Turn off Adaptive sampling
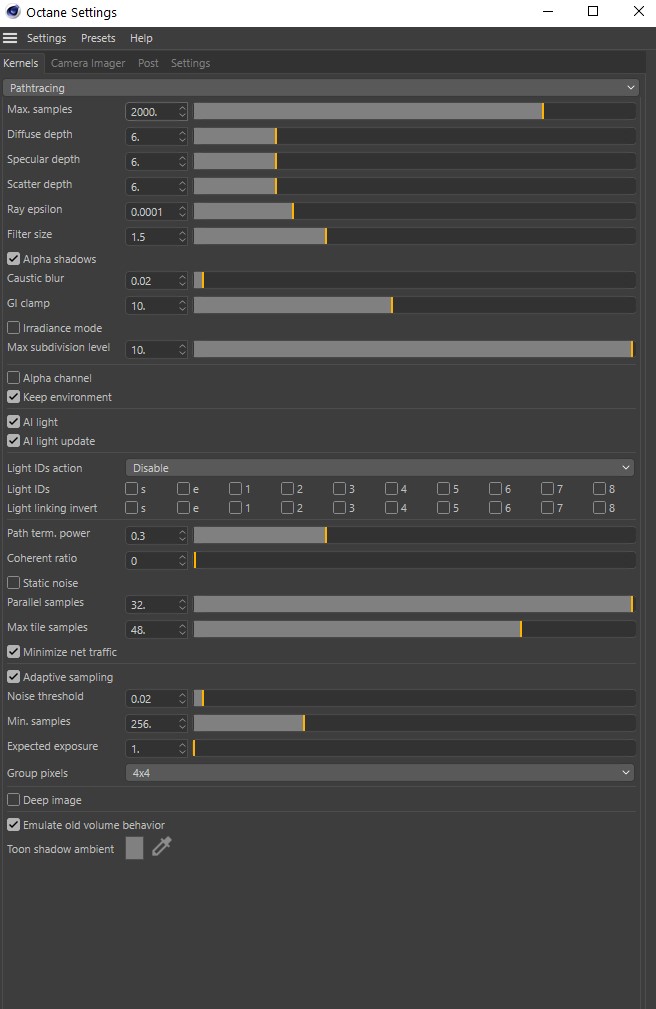 (x=14, y=677)
